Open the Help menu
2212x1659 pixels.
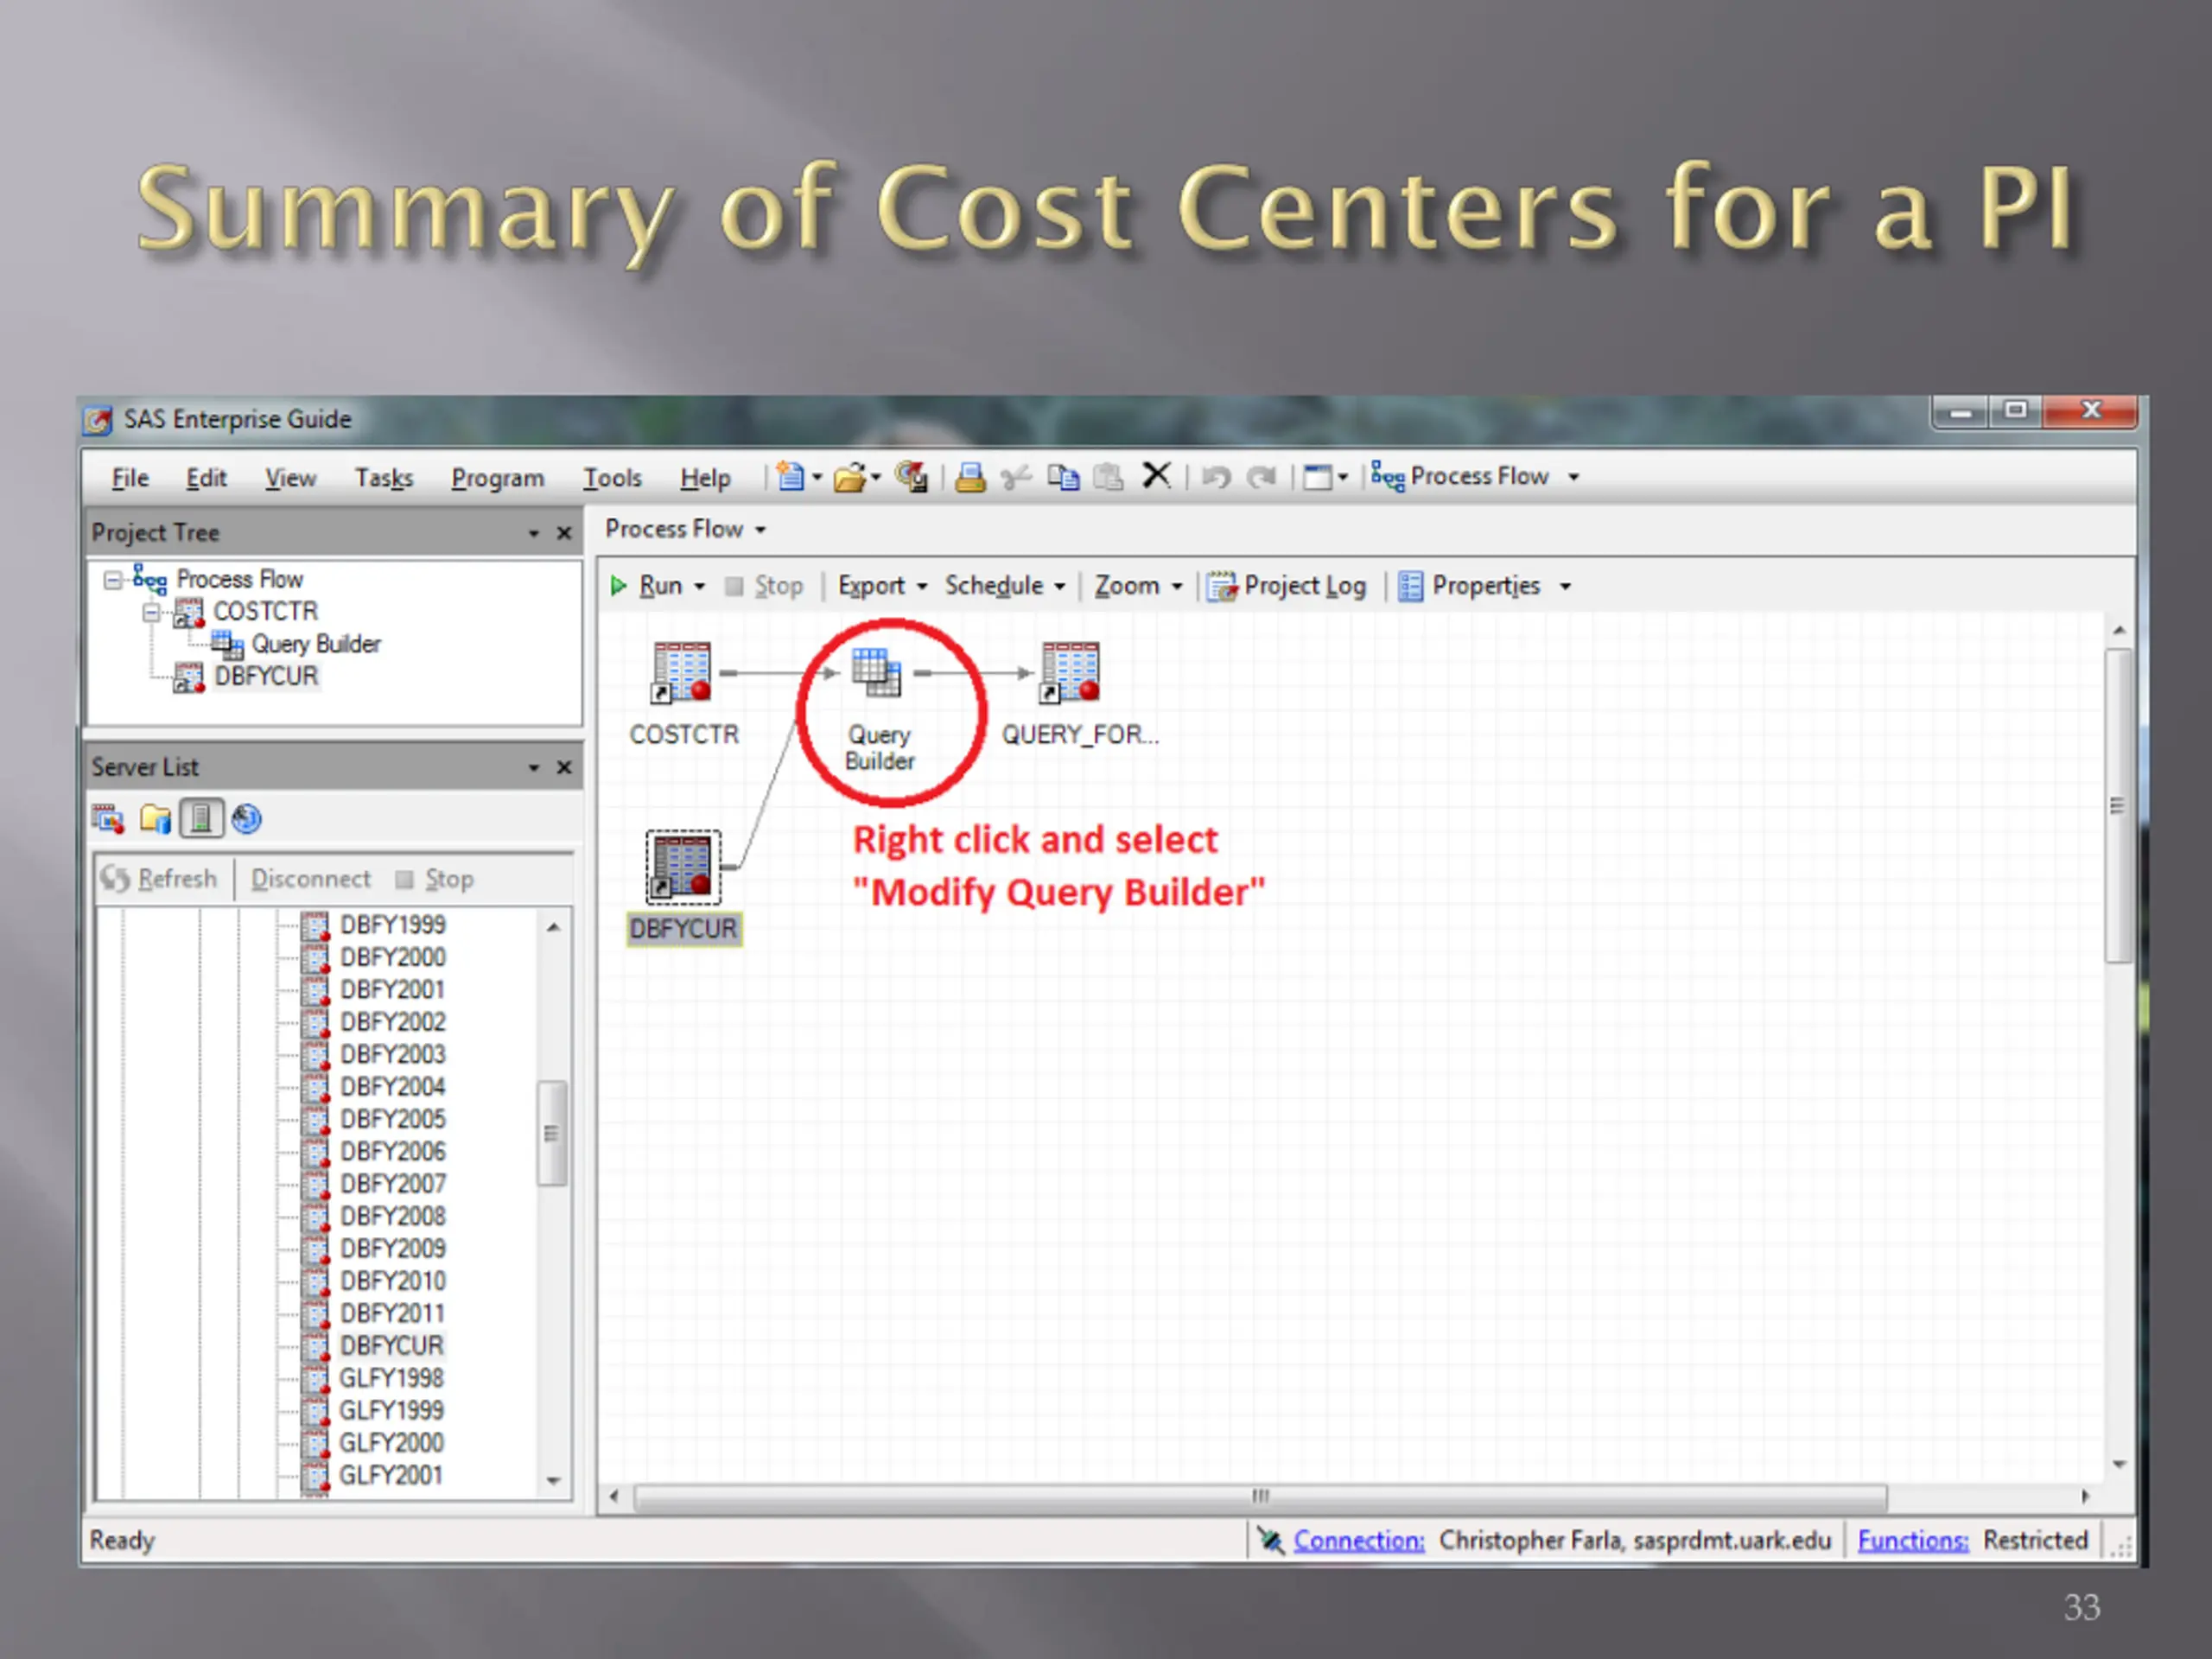[705, 478]
